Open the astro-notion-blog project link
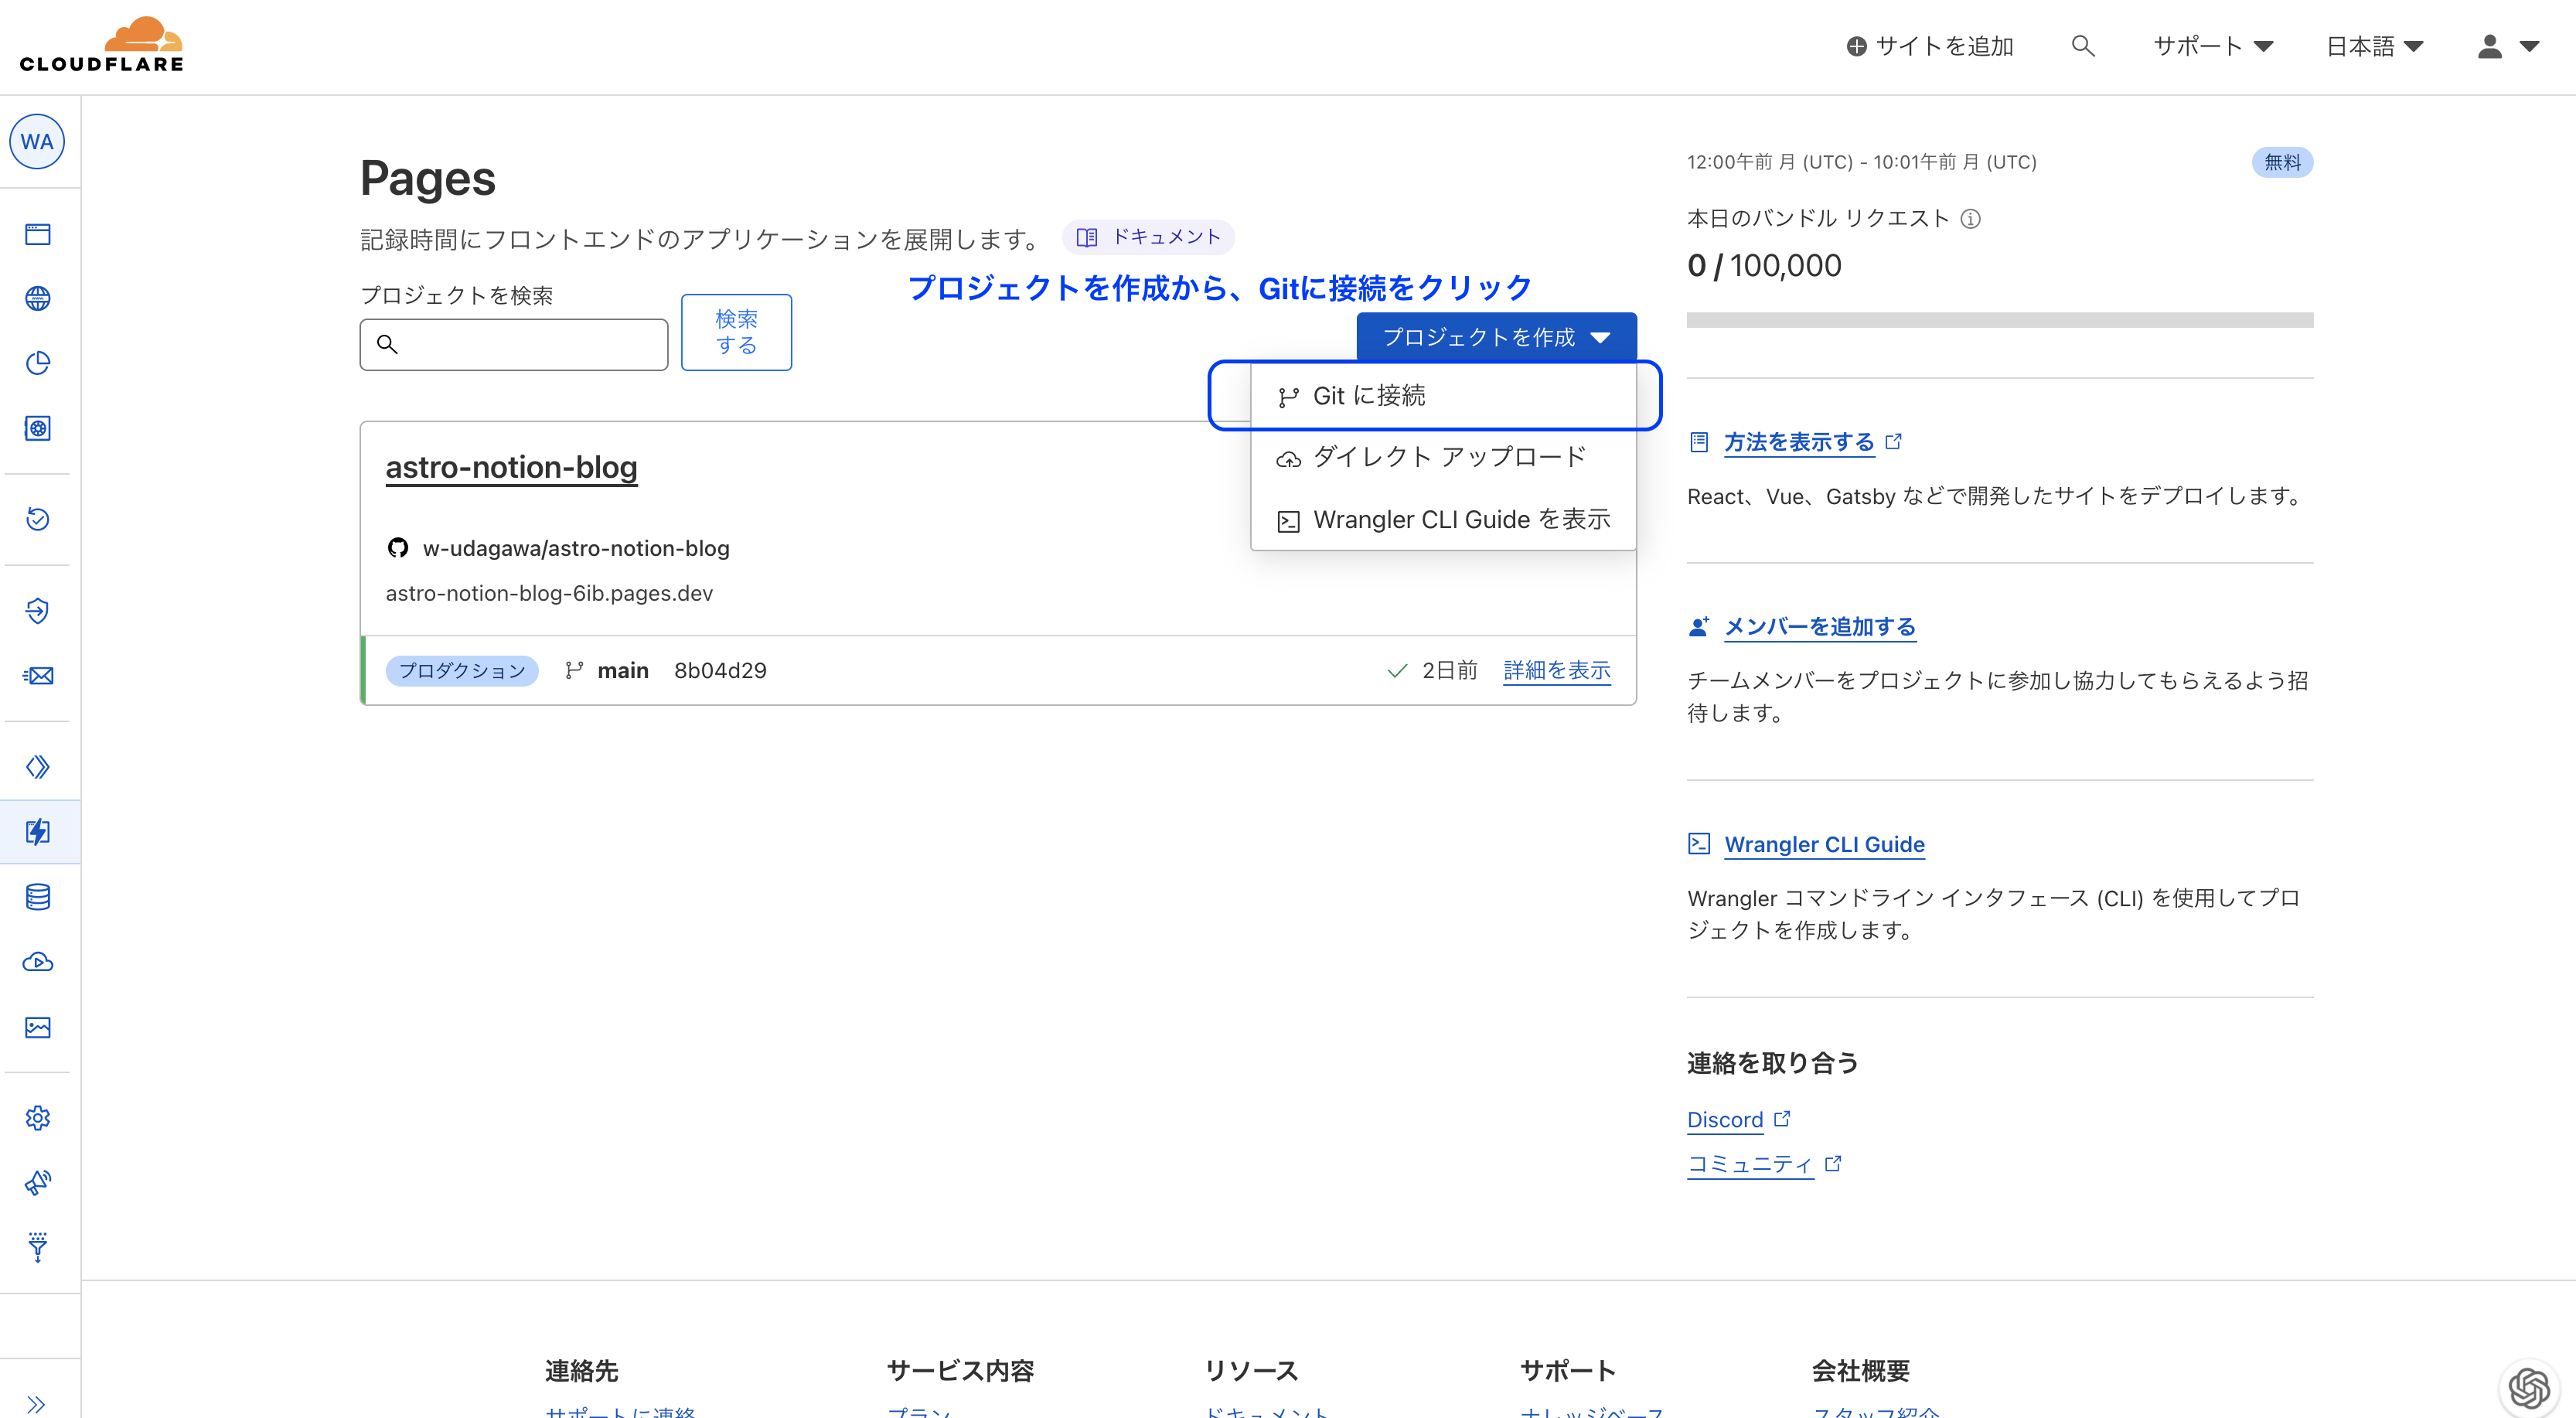This screenshot has height=1418, width=2576. 511,467
